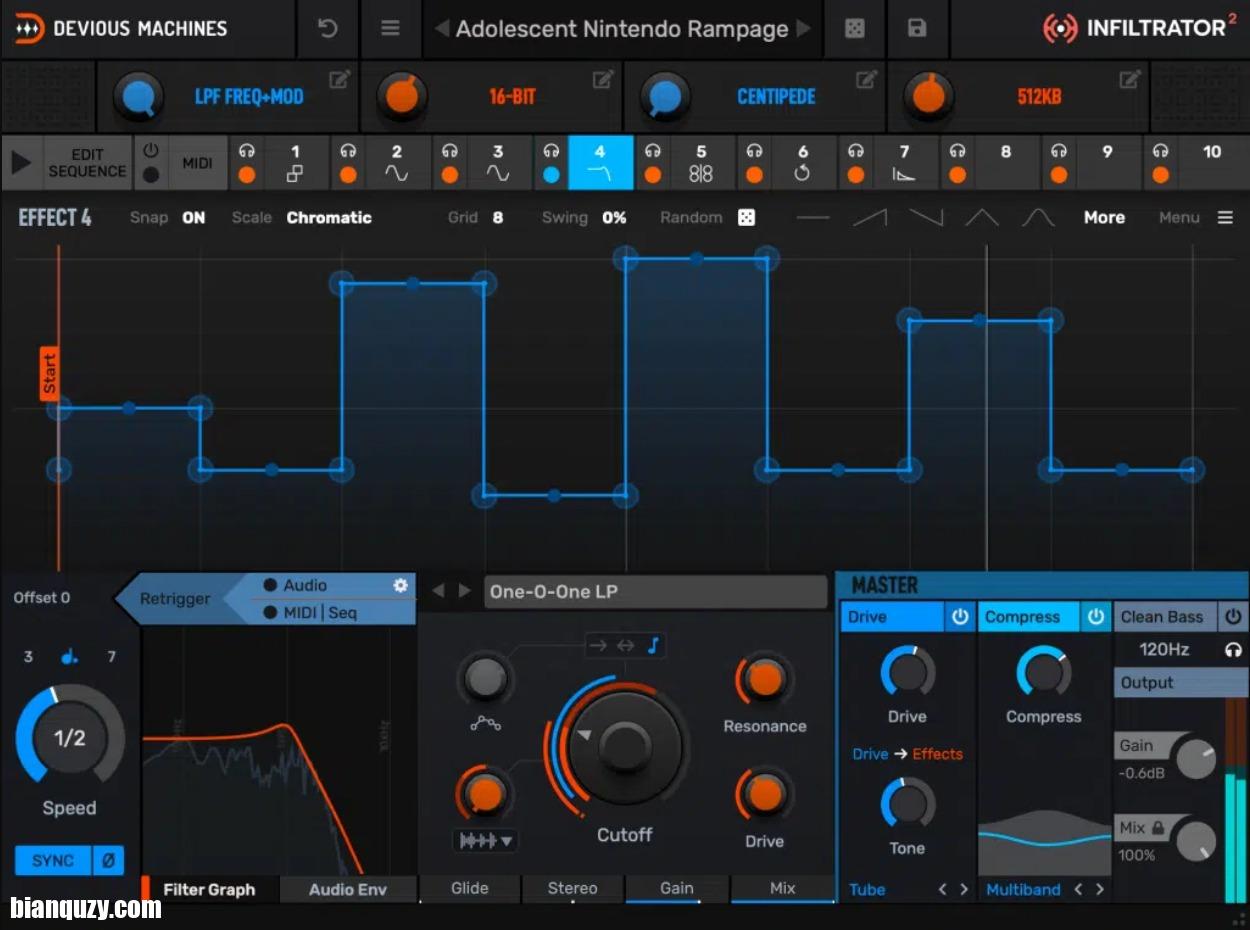
Task: Open the One-O-One LP filter preset selector
Action: click(656, 591)
